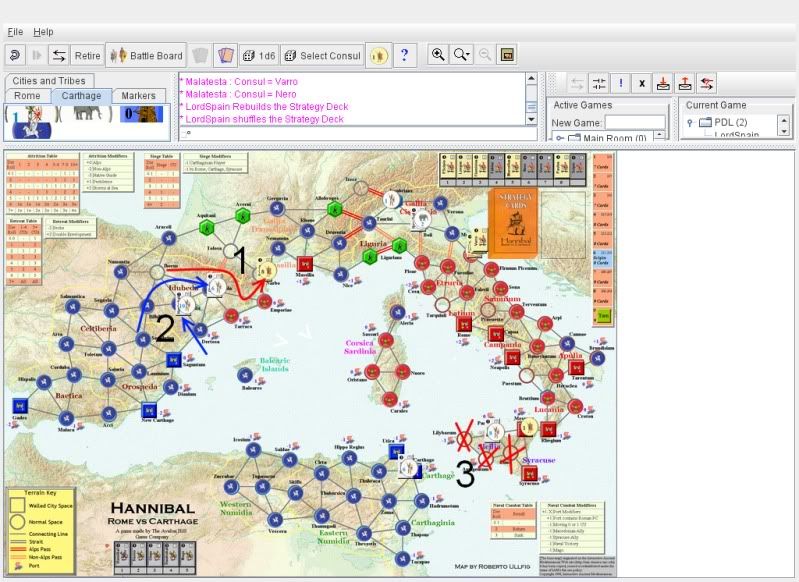
Task: Click the red up-arrow tray icon
Action: click(x=685, y=83)
